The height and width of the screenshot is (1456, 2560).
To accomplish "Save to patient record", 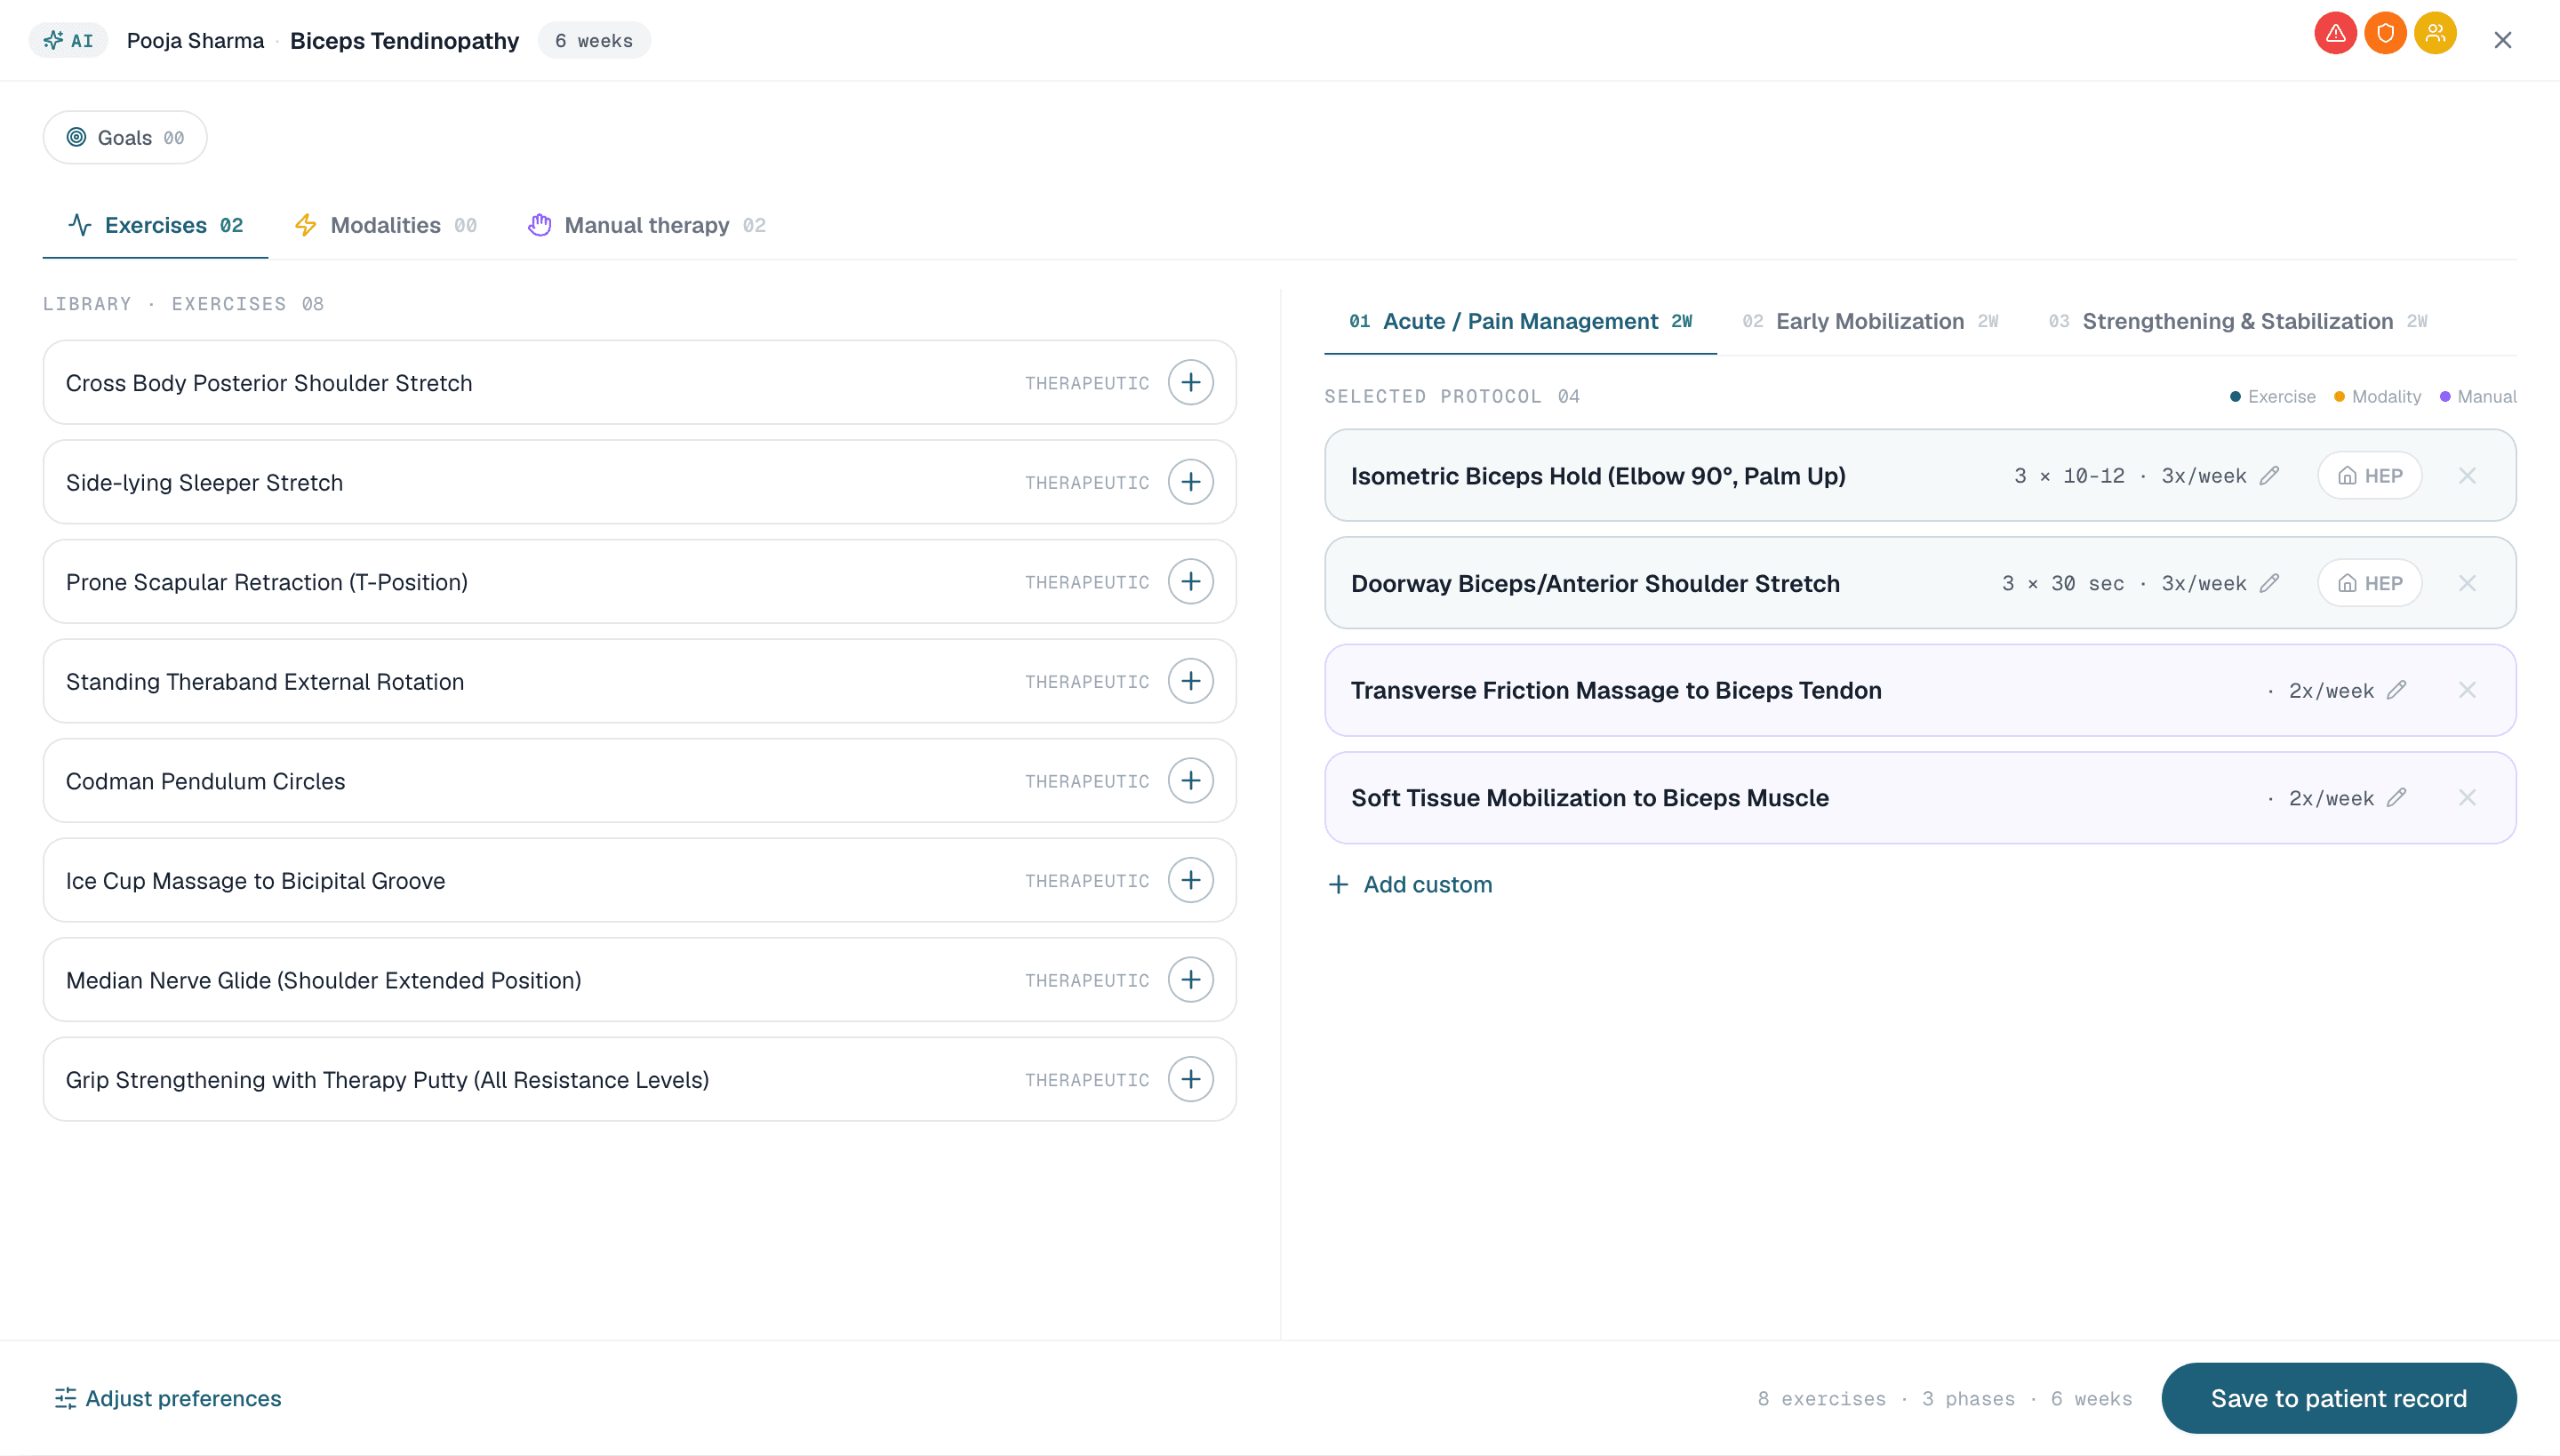I will 2338,1398.
